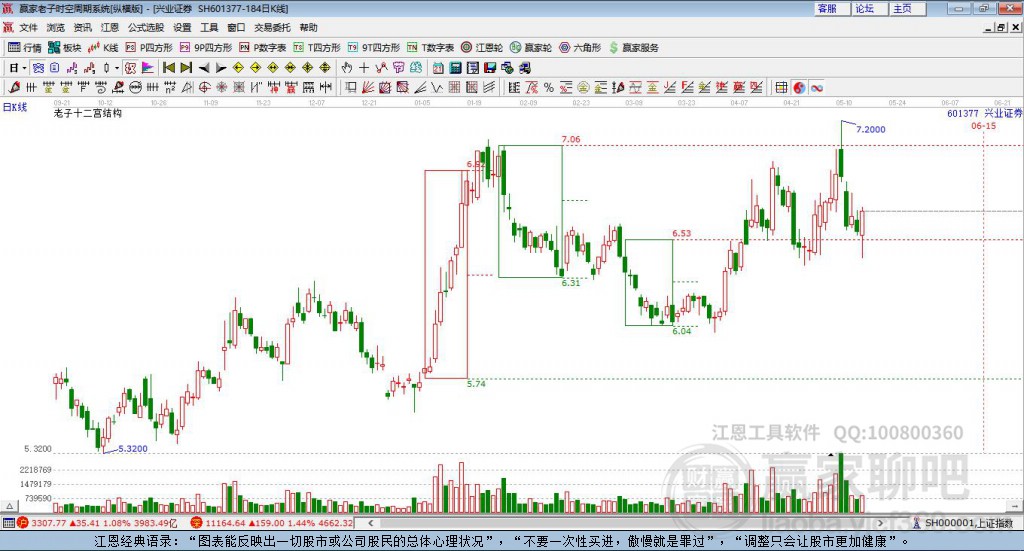This screenshot has width=1024, height=551.
Task: Open the 9T四方形 tool
Action: click(x=374, y=48)
